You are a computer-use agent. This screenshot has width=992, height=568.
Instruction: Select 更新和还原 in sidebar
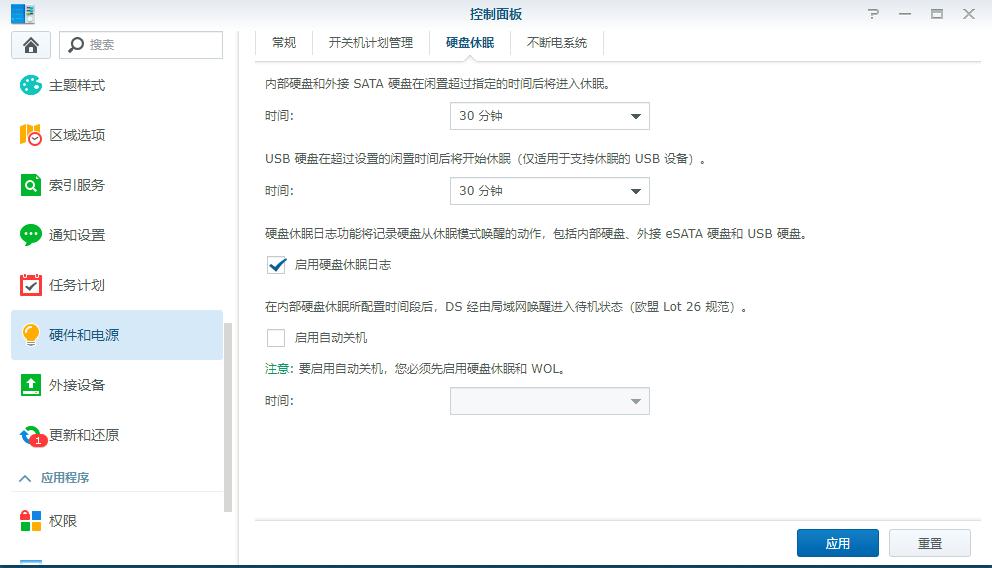117,435
